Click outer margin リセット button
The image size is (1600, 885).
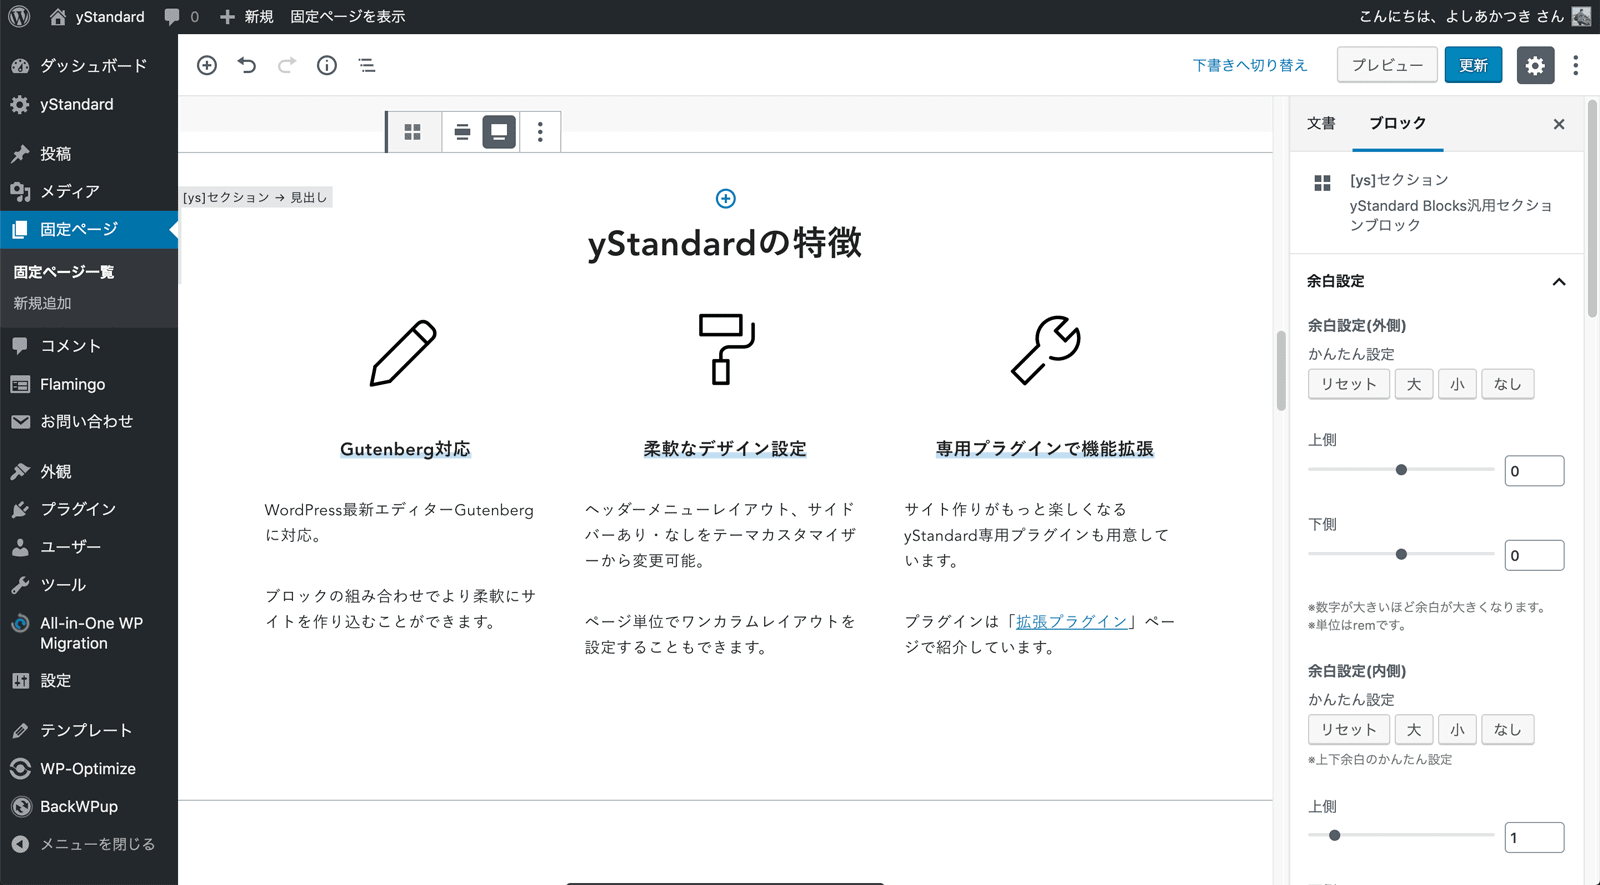pyautogui.click(x=1348, y=384)
